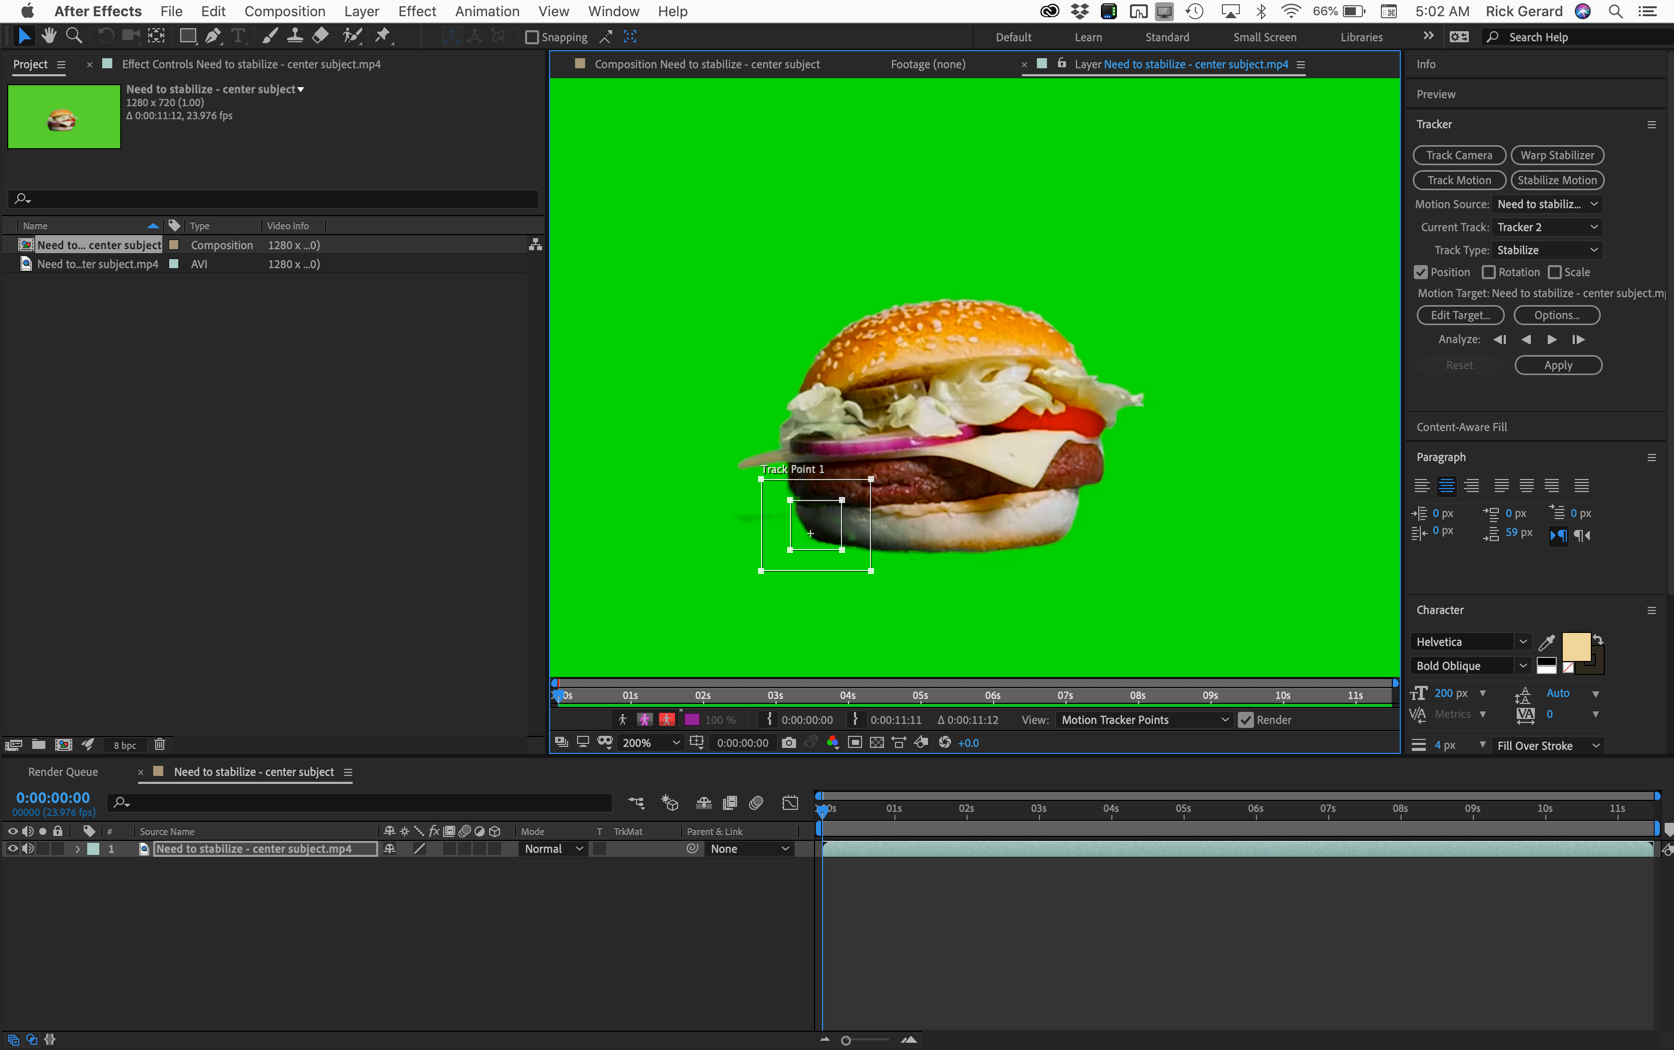This screenshot has width=1674, height=1050.
Task: Switch to the Footage (none) tab
Action: pos(928,64)
